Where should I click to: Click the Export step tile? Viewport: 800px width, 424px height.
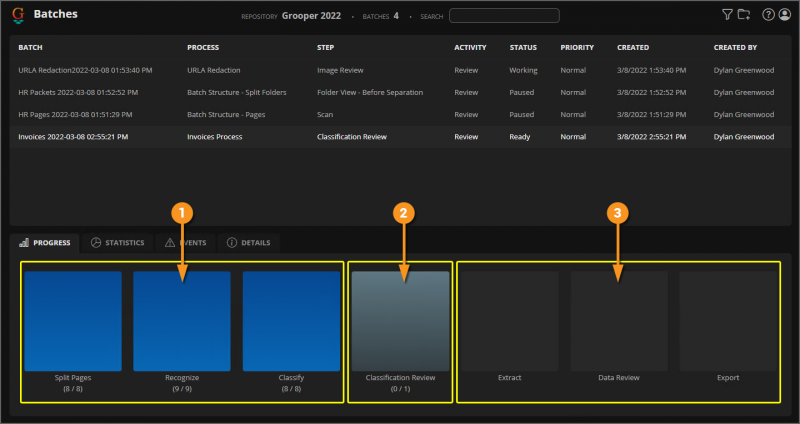click(728, 320)
